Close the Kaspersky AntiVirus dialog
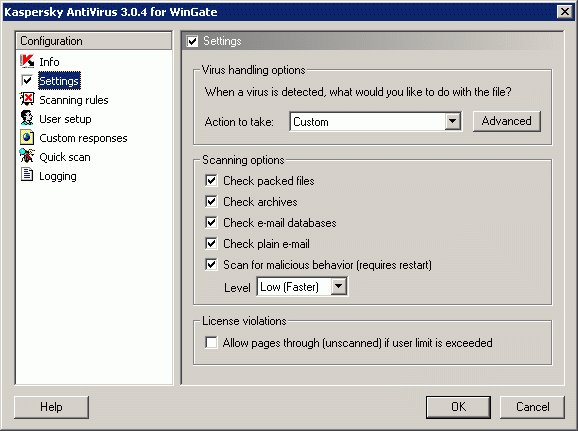This screenshot has height=431, width=578. click(x=565, y=11)
